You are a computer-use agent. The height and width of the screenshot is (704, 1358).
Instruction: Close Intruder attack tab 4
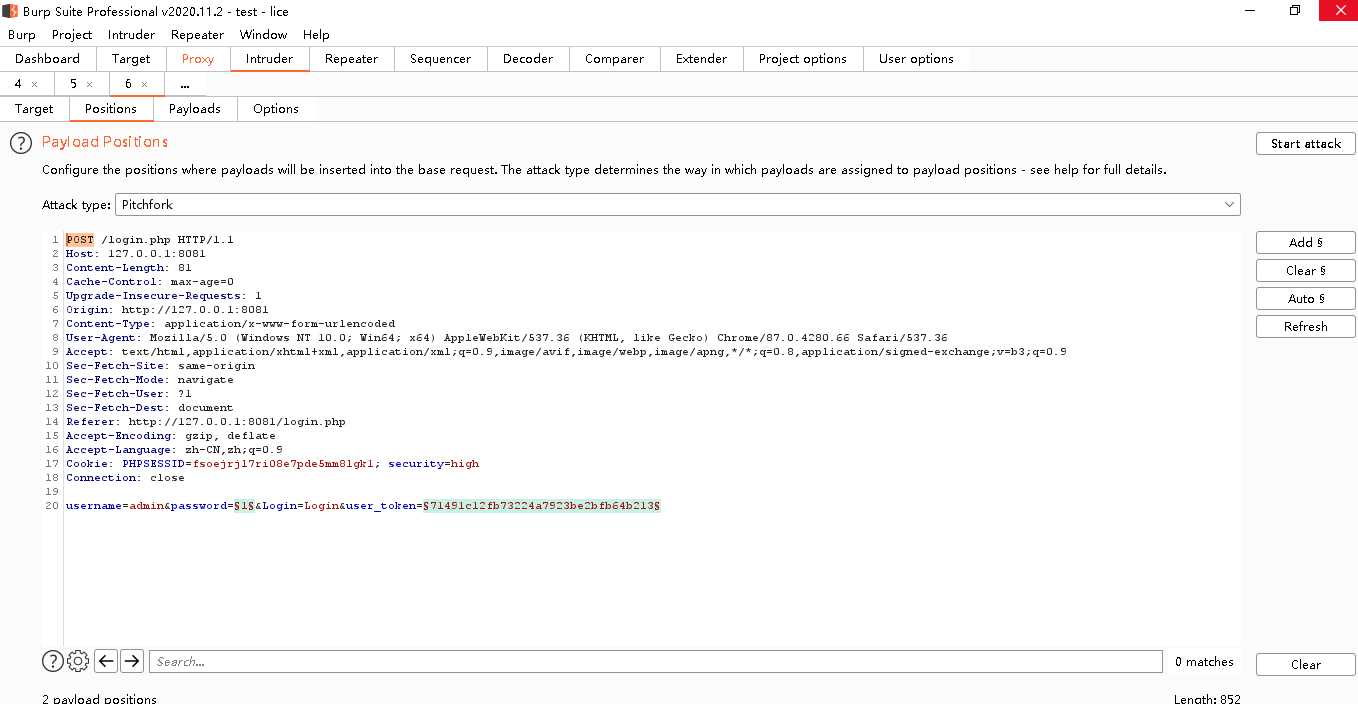tap(34, 85)
